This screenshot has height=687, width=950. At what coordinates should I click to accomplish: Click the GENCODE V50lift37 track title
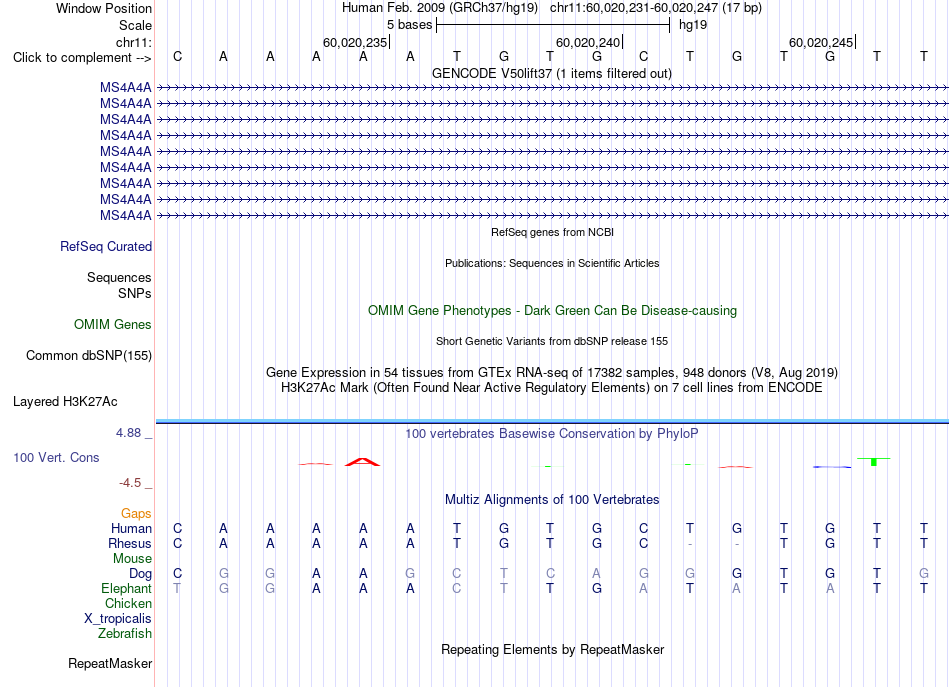pyautogui.click(x=552, y=73)
